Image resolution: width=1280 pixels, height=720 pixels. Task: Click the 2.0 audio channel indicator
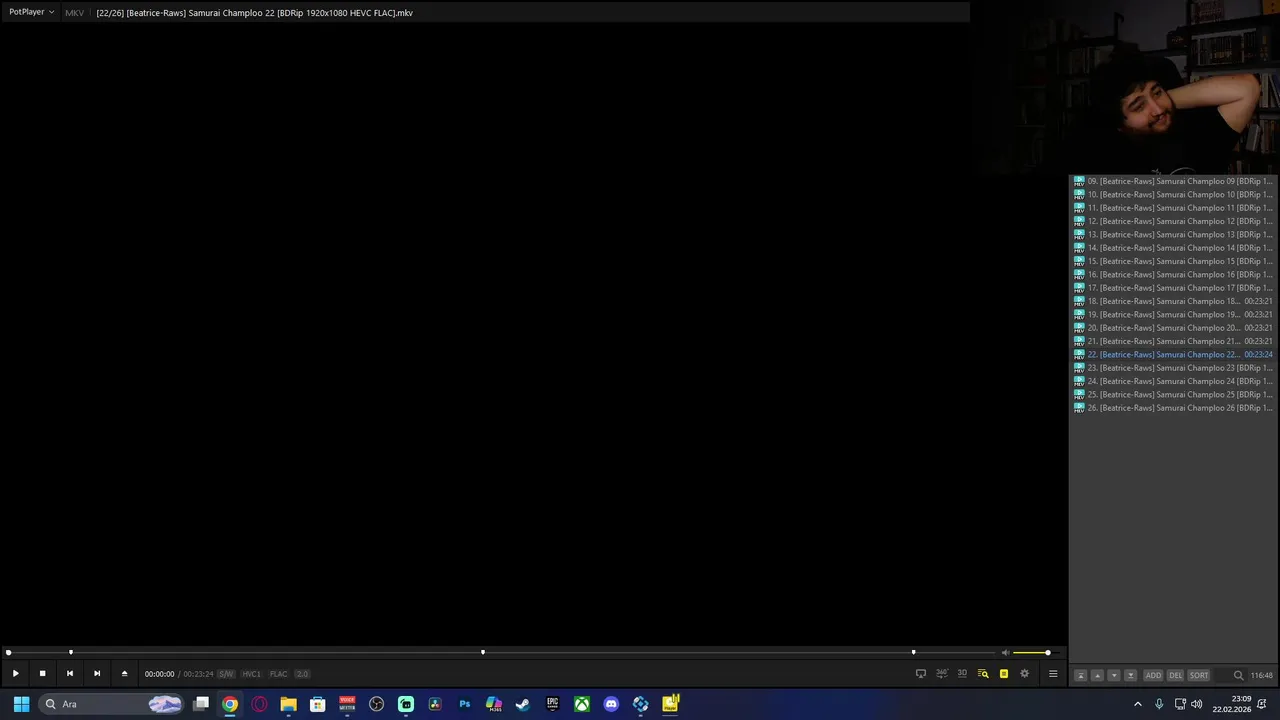click(x=302, y=674)
